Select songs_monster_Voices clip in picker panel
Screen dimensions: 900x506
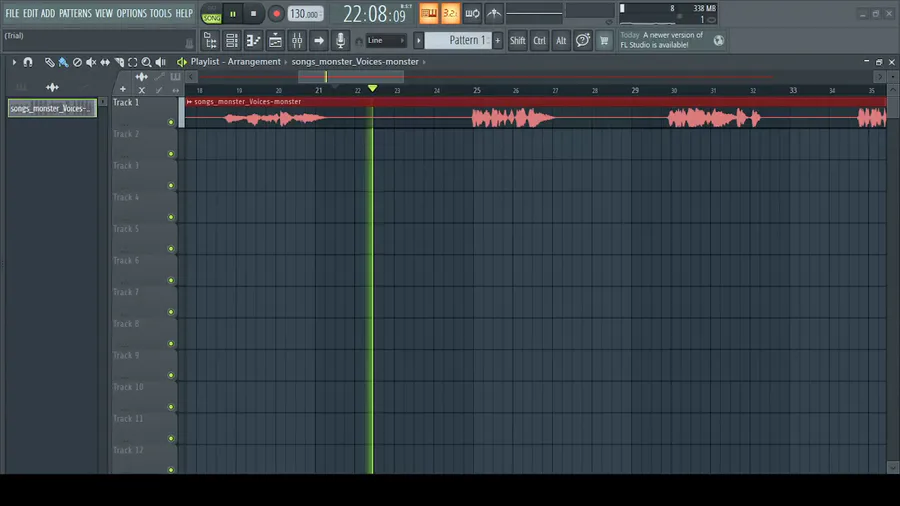pyautogui.click(x=52, y=108)
